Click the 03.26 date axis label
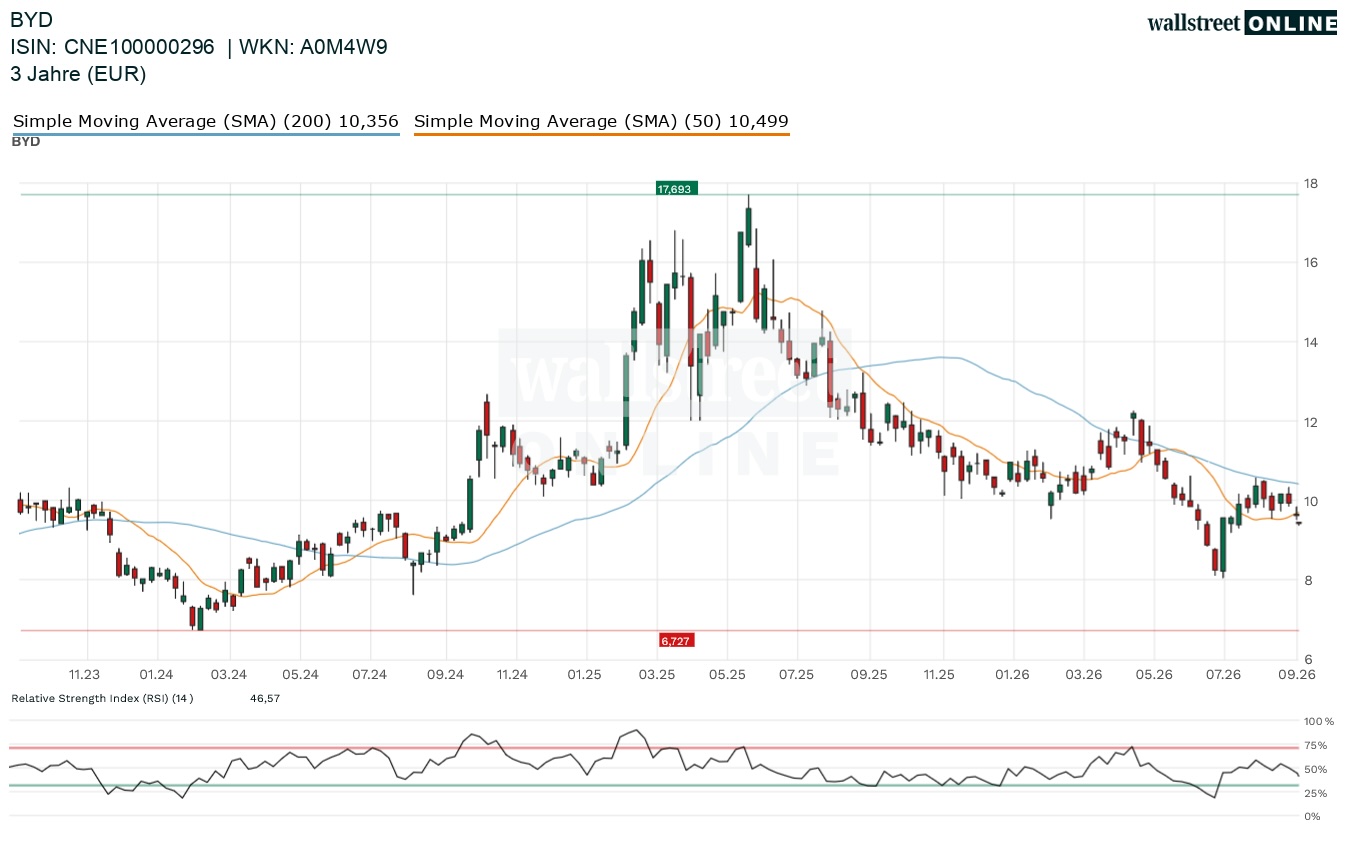 1084,675
